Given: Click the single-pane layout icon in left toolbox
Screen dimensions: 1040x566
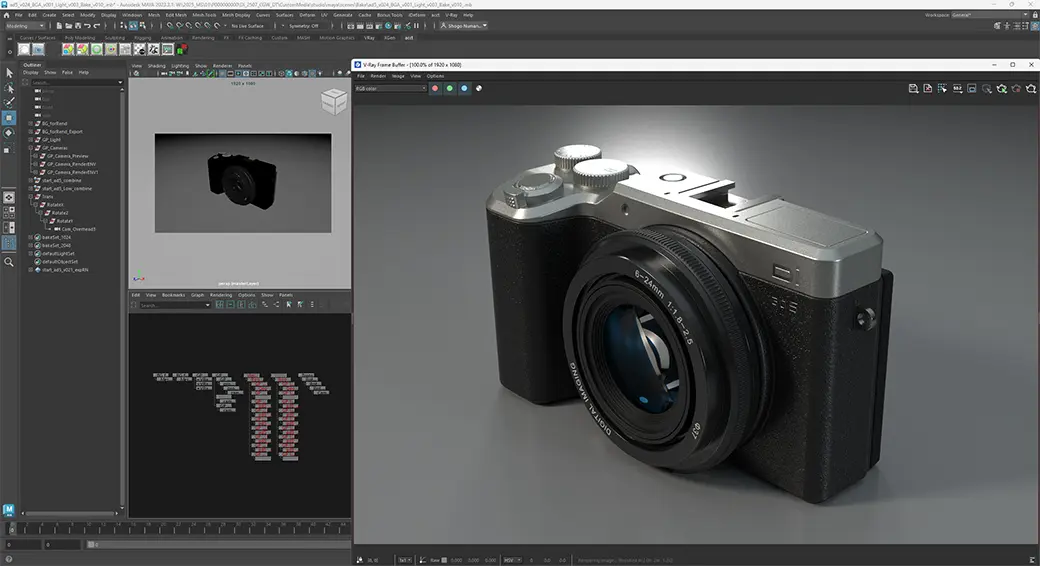Looking at the screenshot, I should [9, 197].
